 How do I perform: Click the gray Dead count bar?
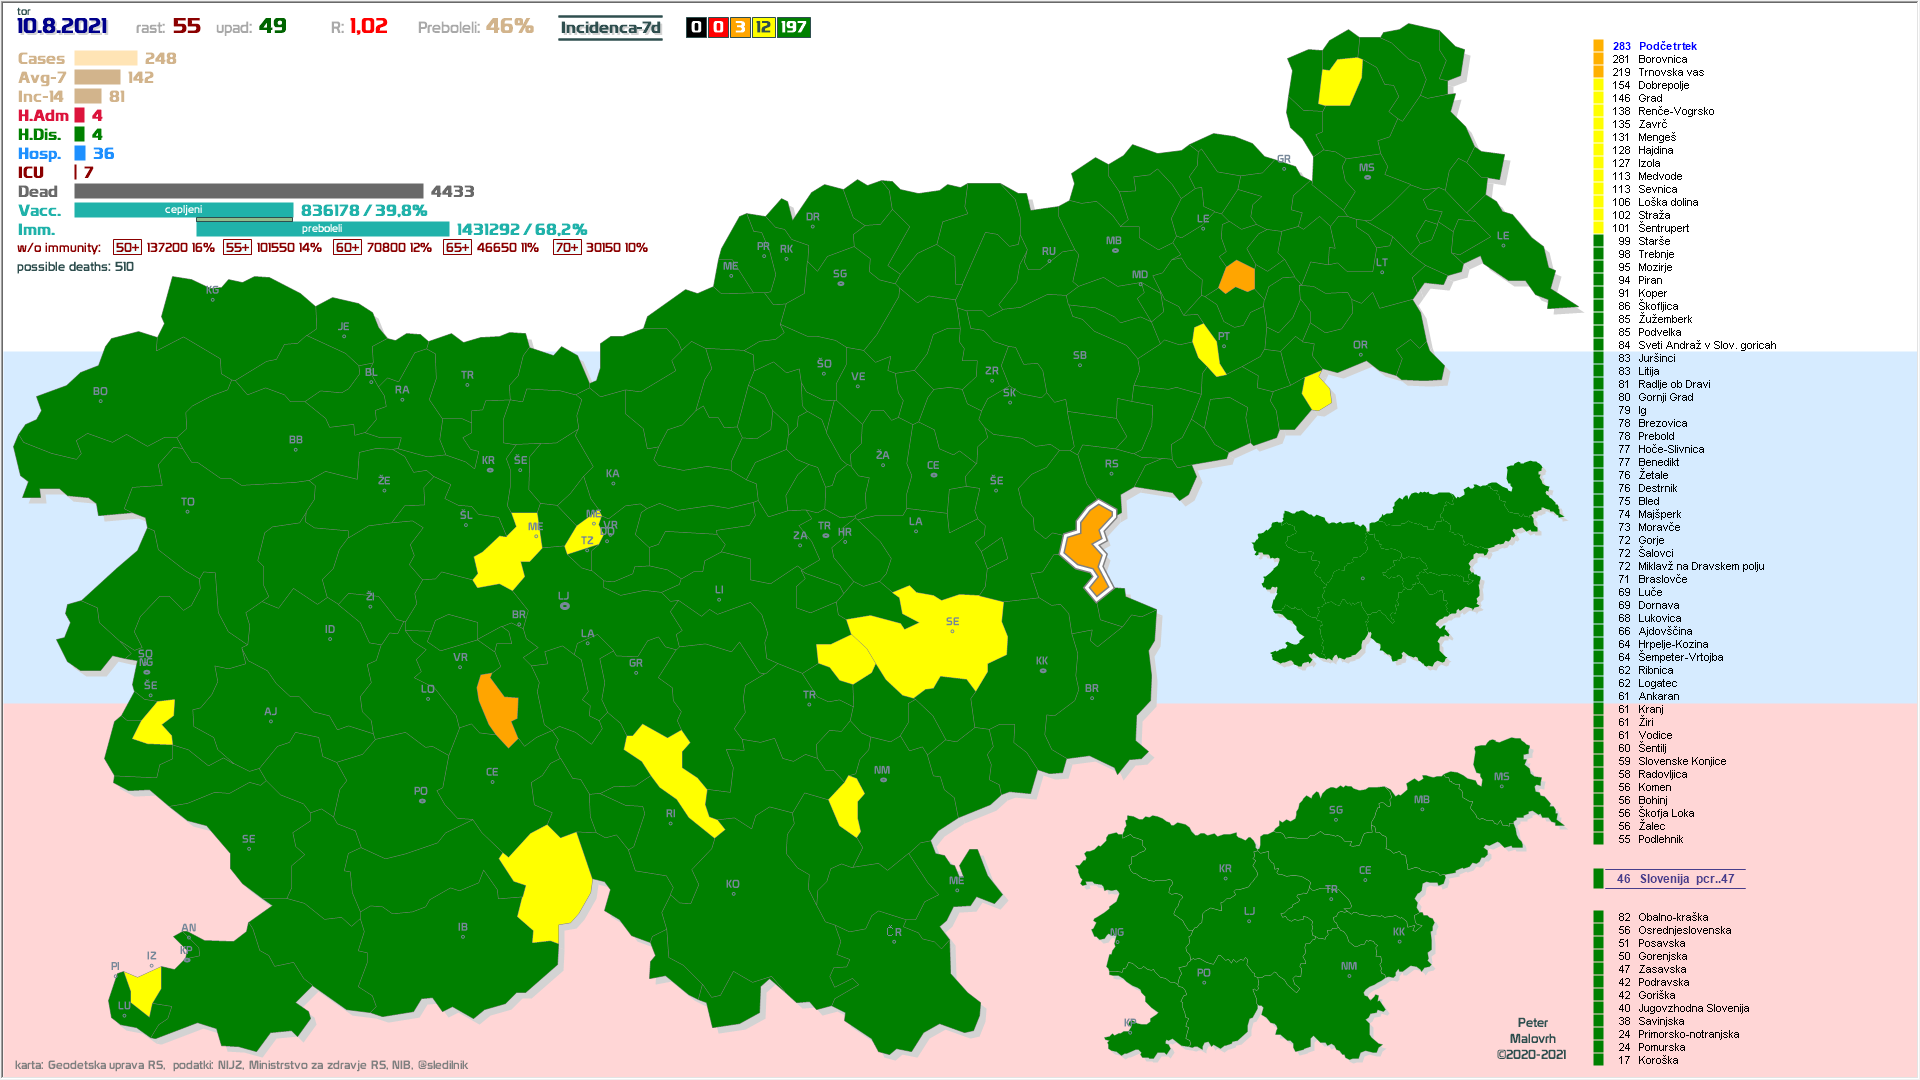click(x=248, y=191)
